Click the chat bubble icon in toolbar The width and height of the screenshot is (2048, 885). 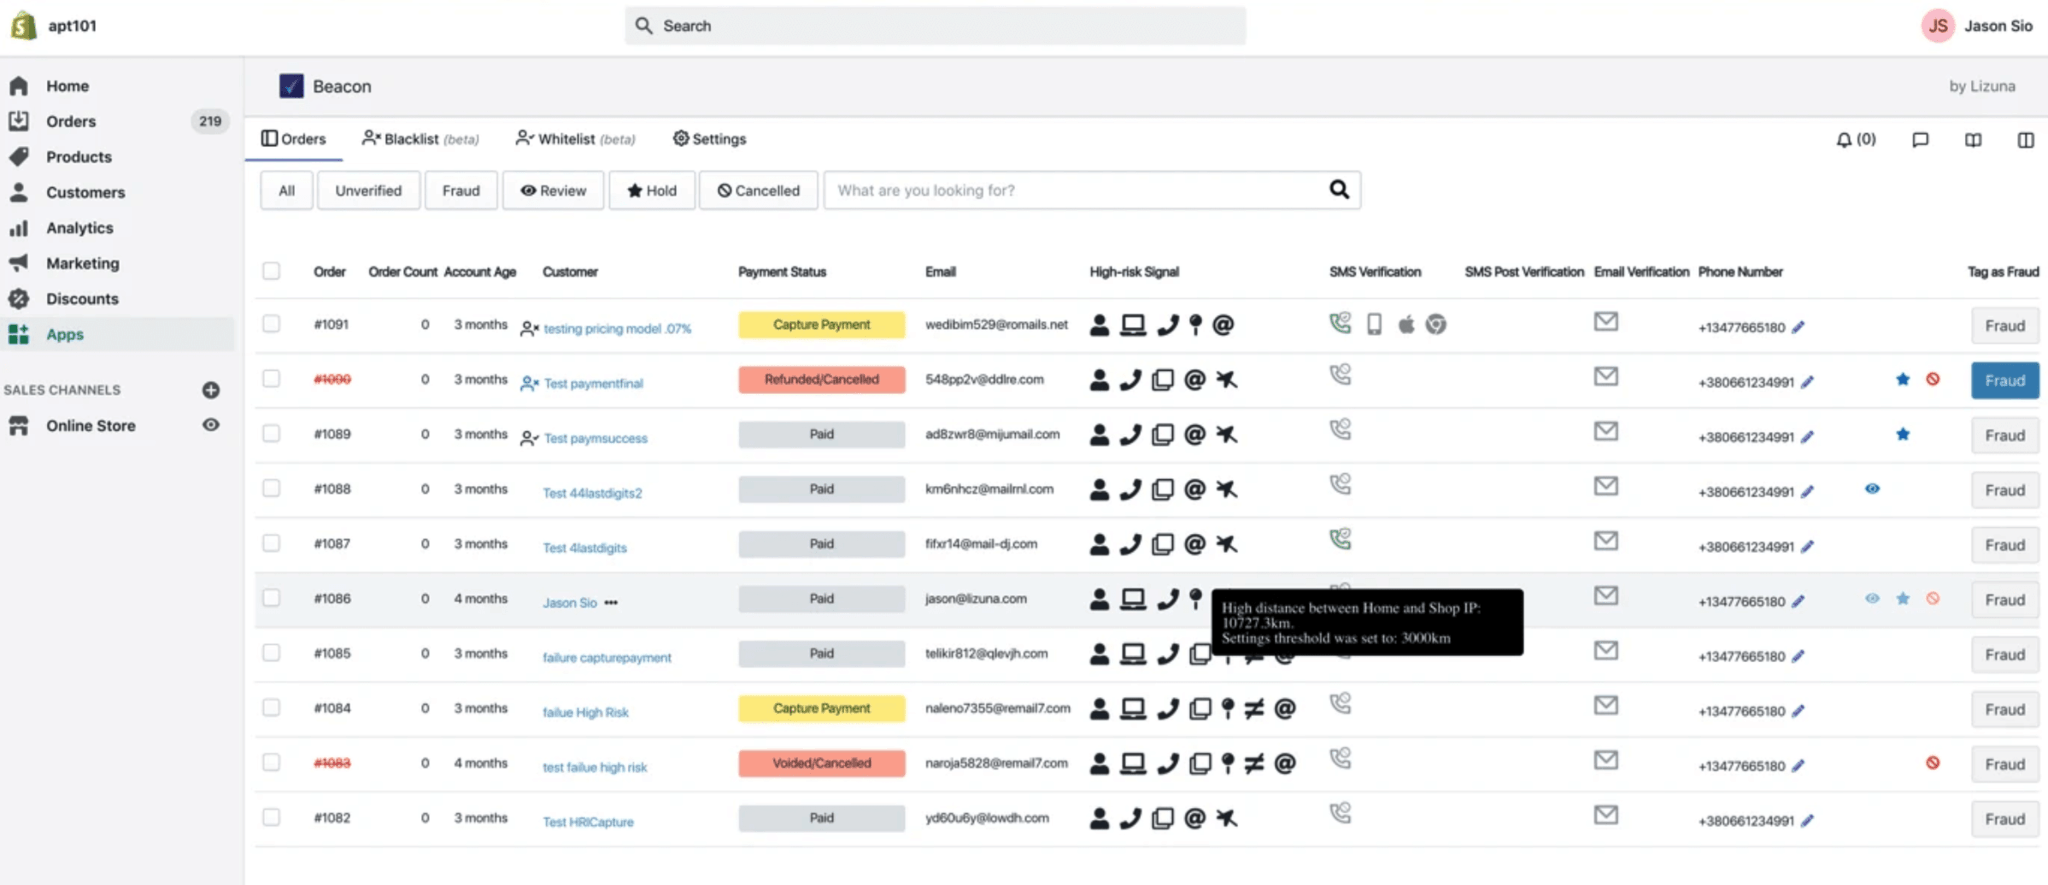(x=1920, y=140)
